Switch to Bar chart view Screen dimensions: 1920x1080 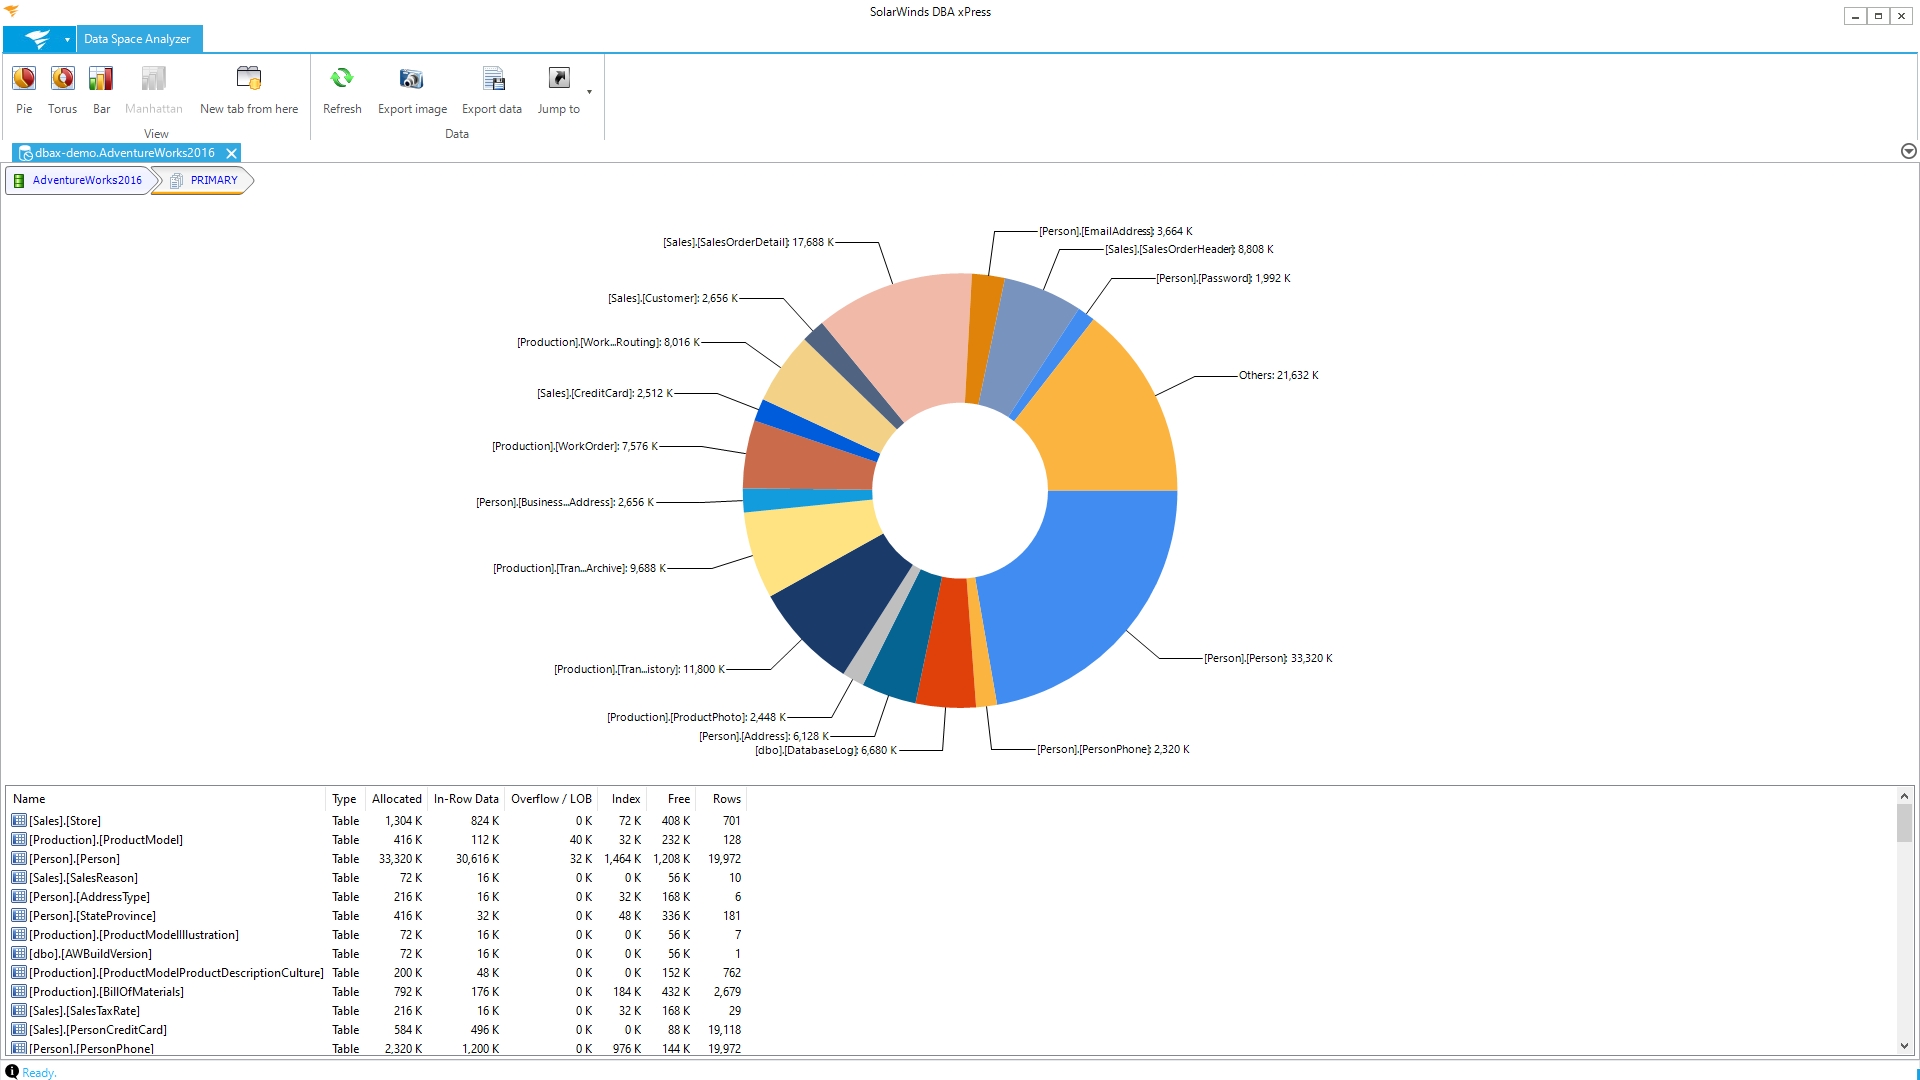click(x=101, y=80)
